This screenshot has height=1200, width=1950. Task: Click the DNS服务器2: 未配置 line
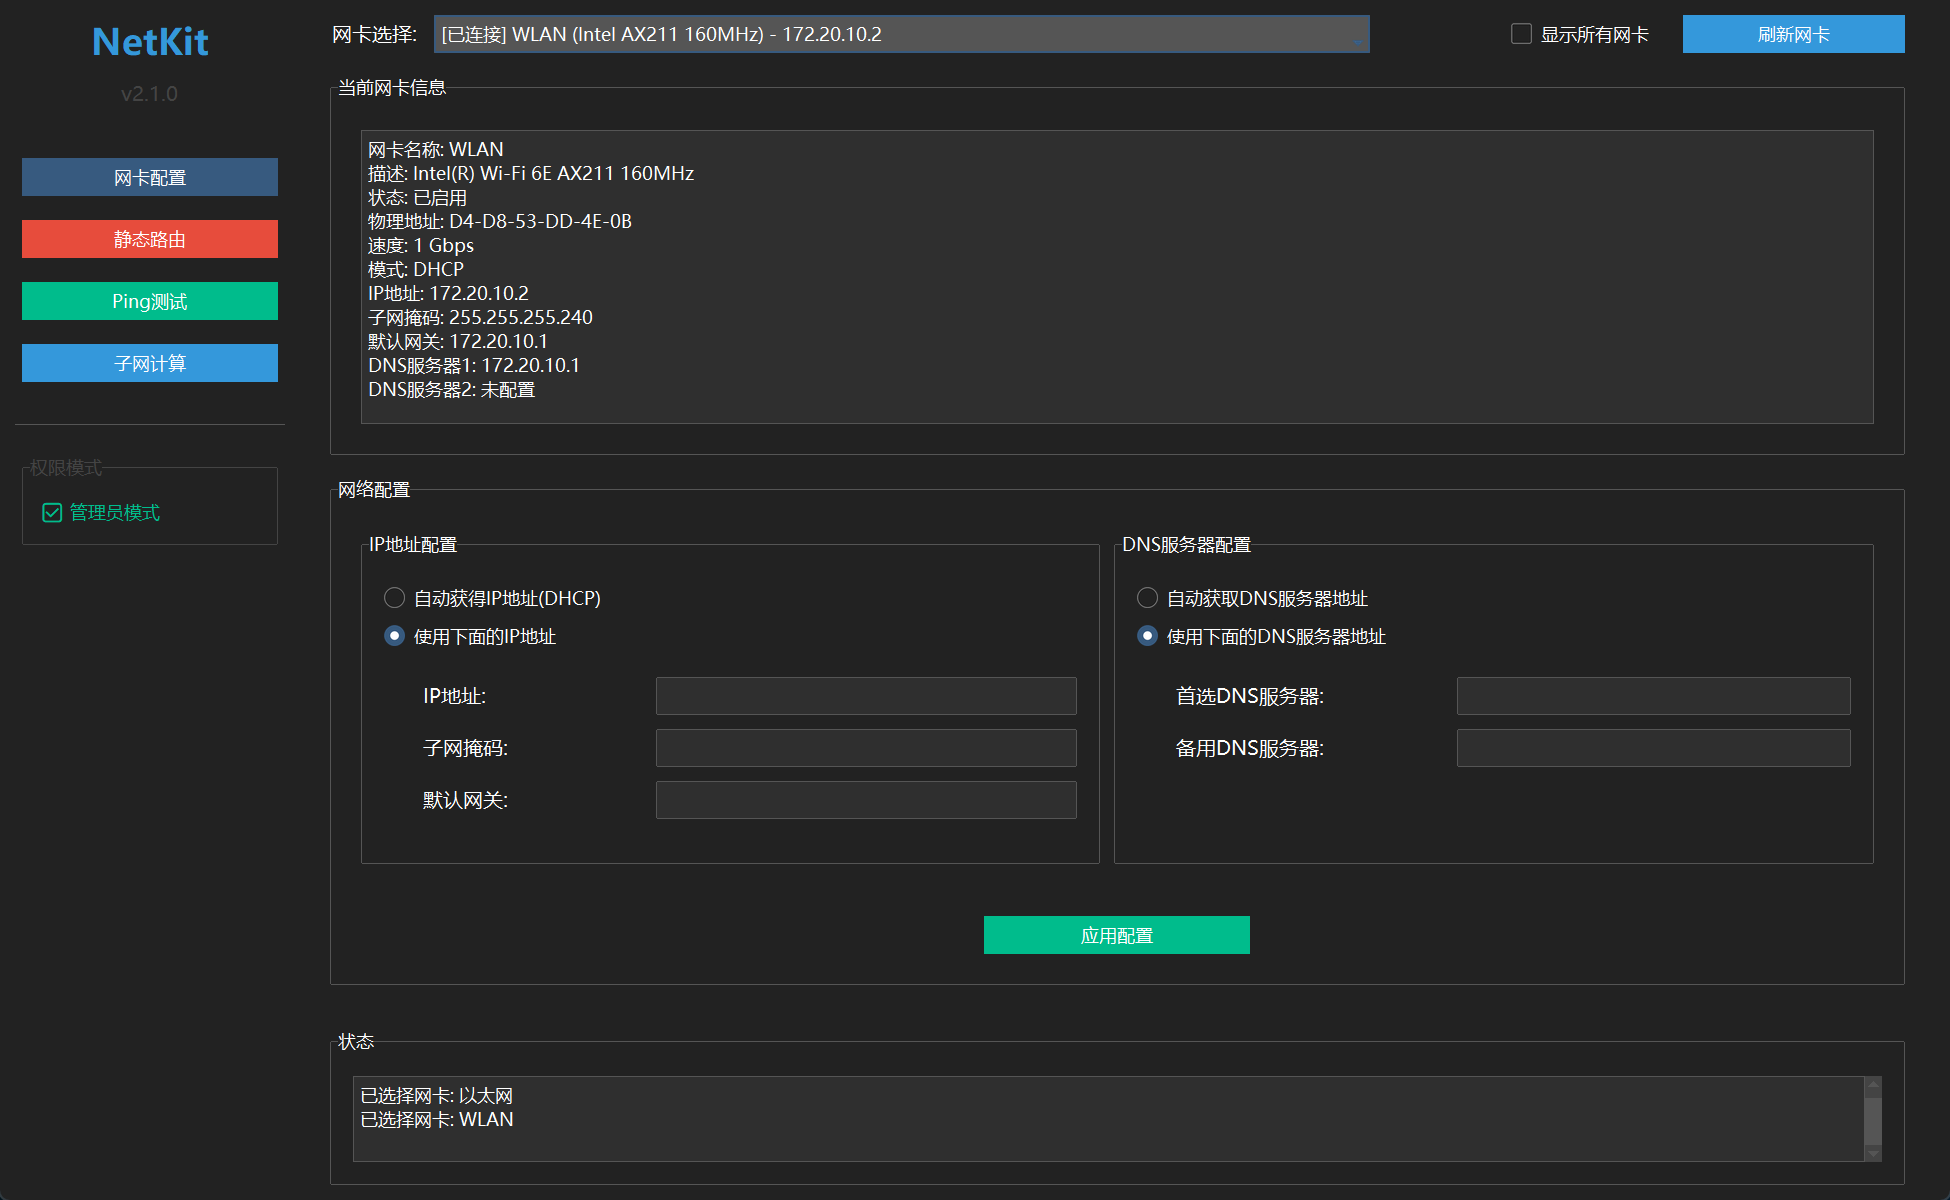click(x=452, y=389)
